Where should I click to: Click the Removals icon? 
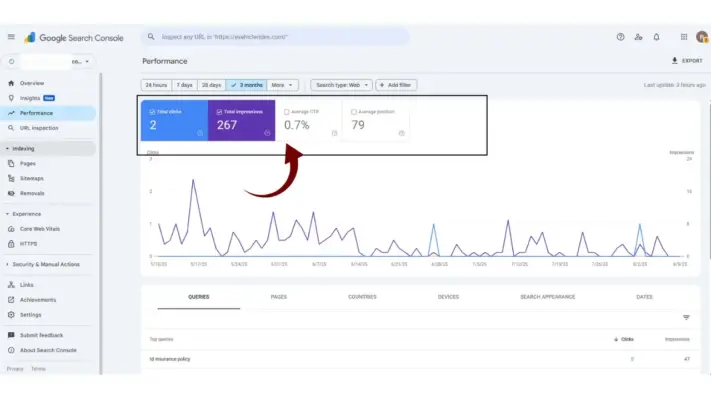[x=11, y=193]
